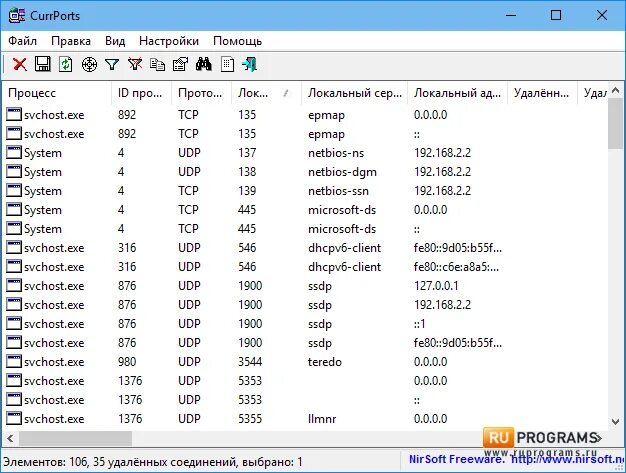Click status text Элементов: 106
The height and width of the screenshot is (473, 626).
[x=46, y=462]
